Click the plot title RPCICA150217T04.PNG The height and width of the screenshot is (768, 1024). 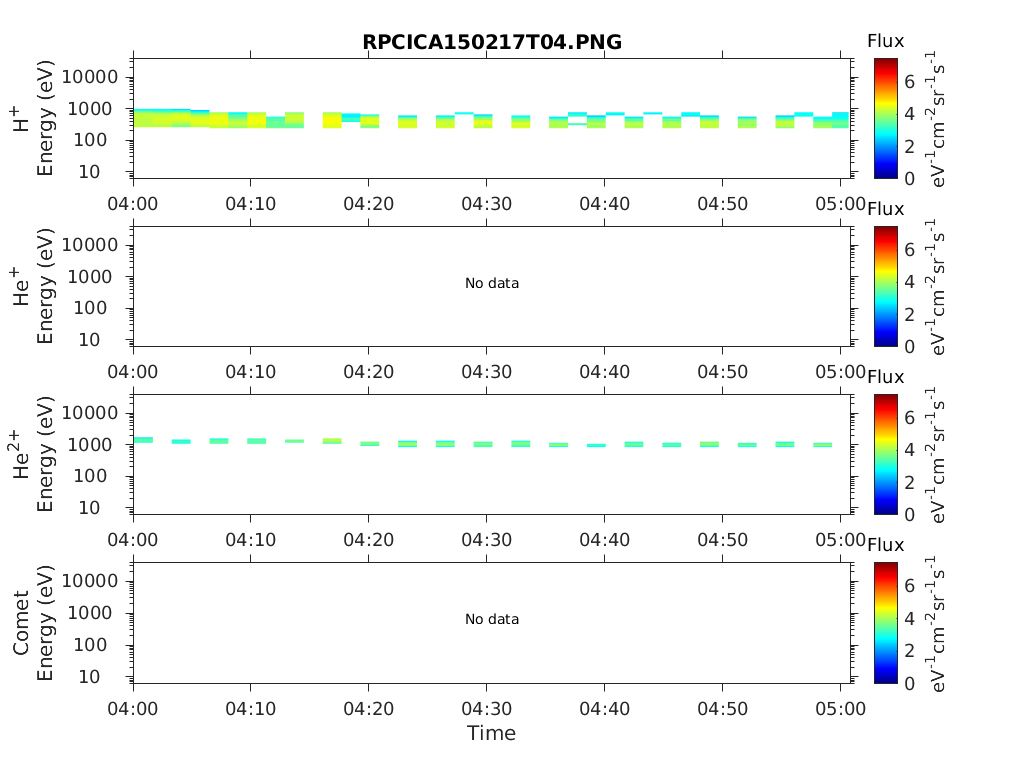pos(492,42)
